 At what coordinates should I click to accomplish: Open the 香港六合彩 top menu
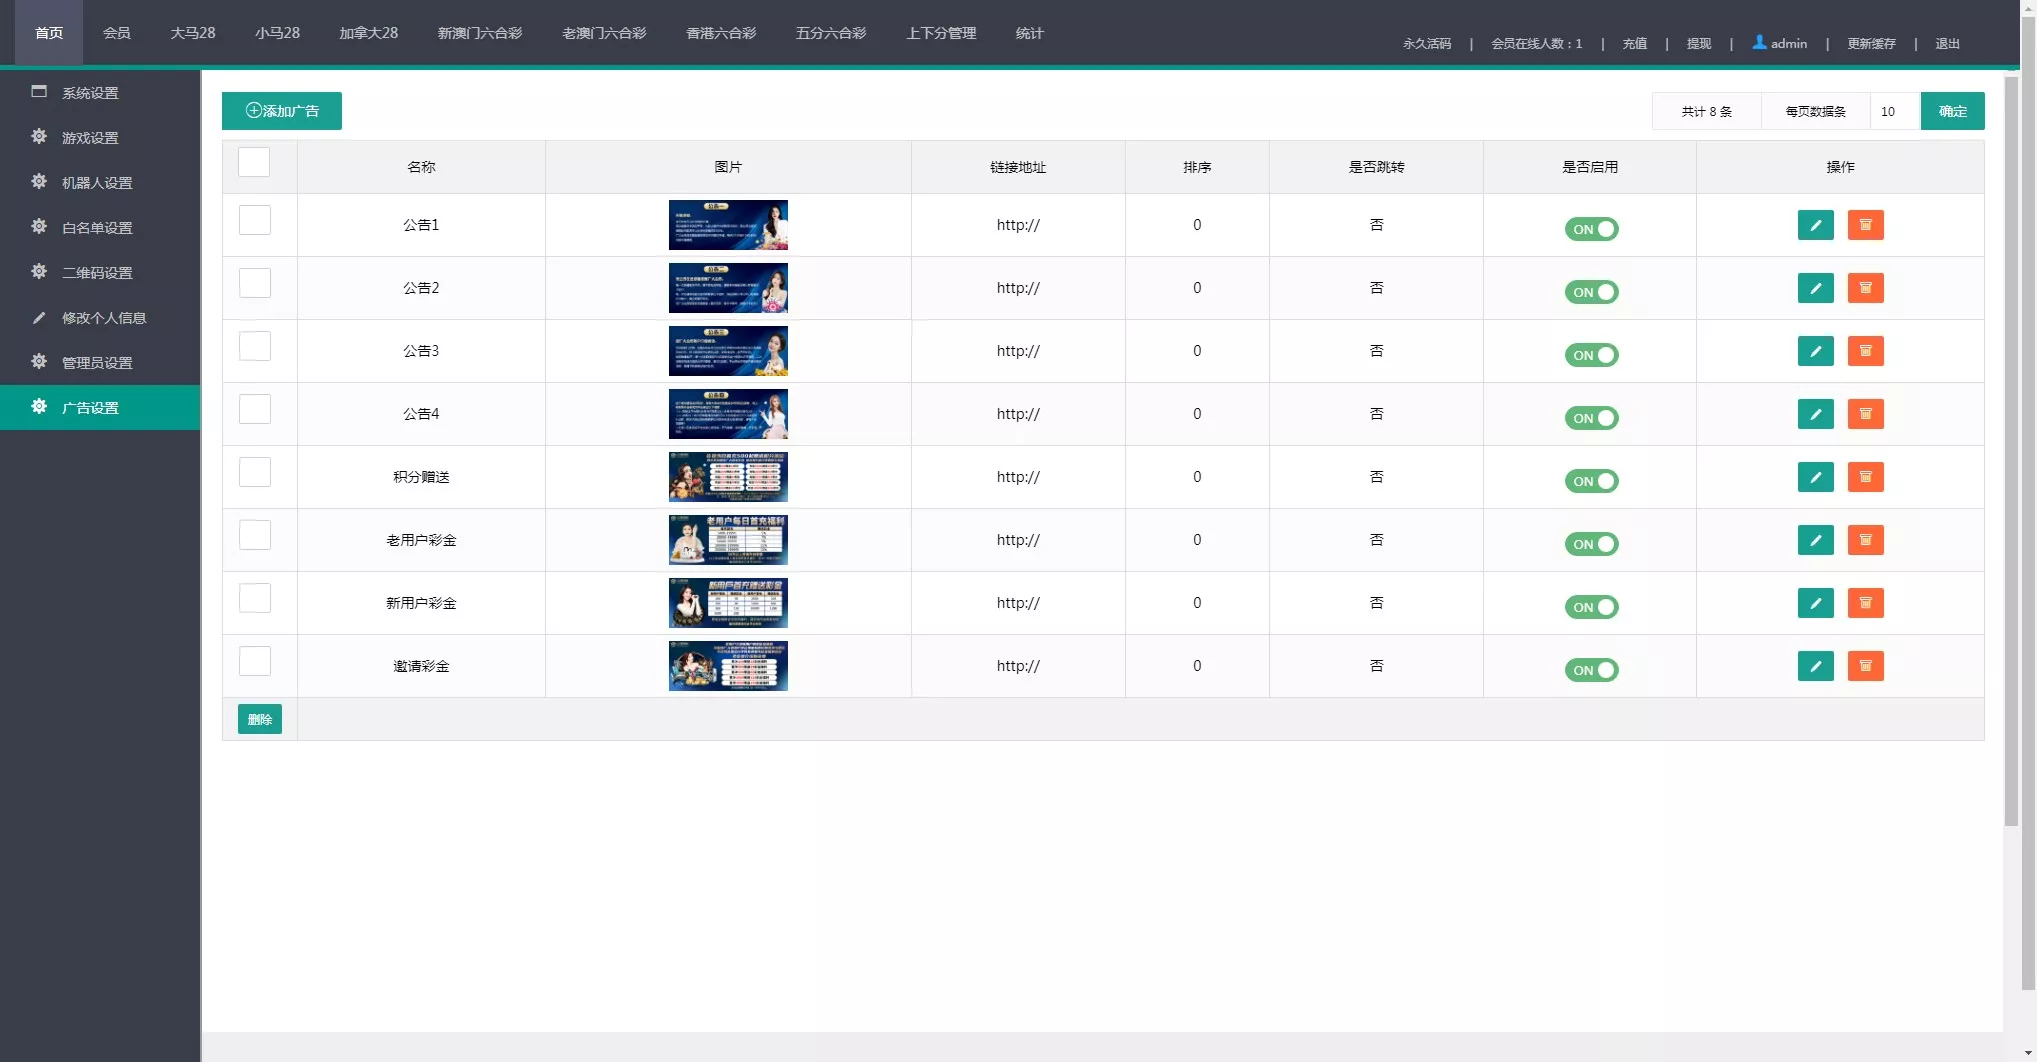[x=720, y=33]
